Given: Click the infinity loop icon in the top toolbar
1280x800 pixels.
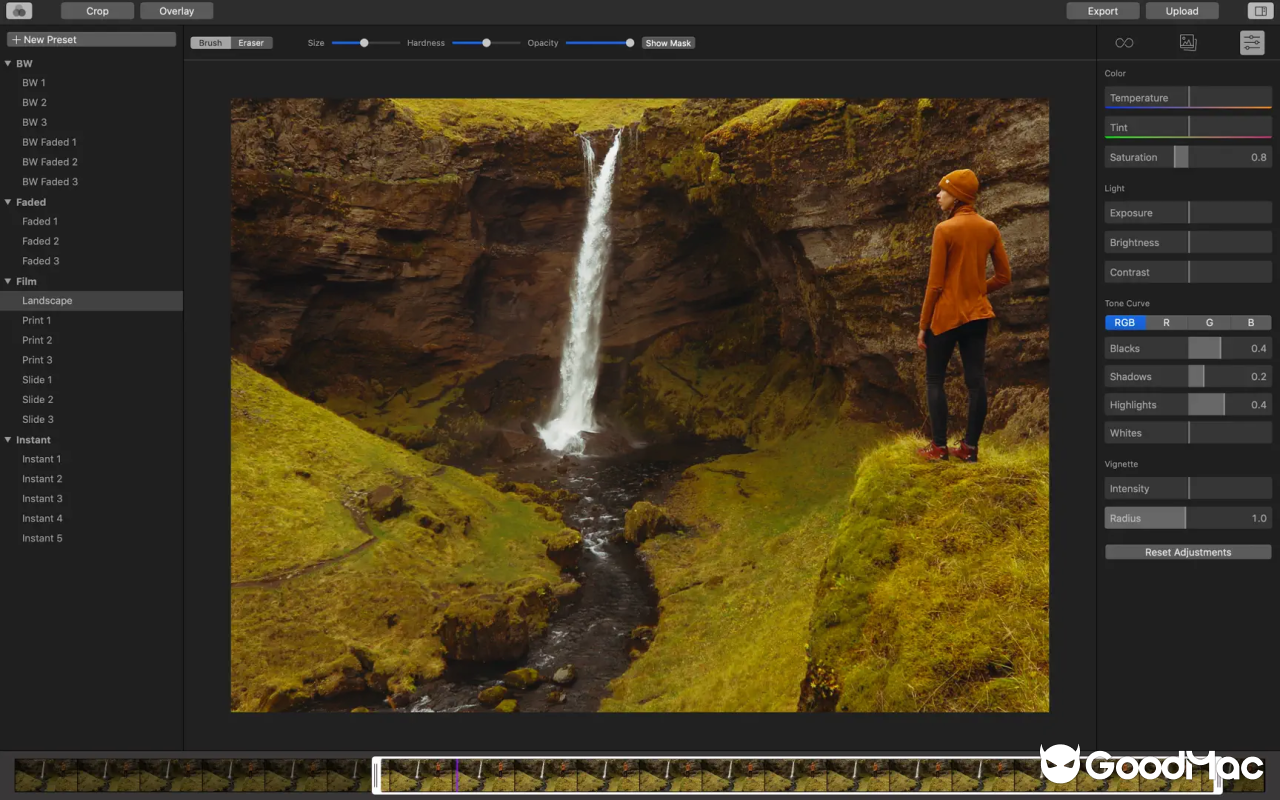Looking at the screenshot, I should click(1124, 42).
